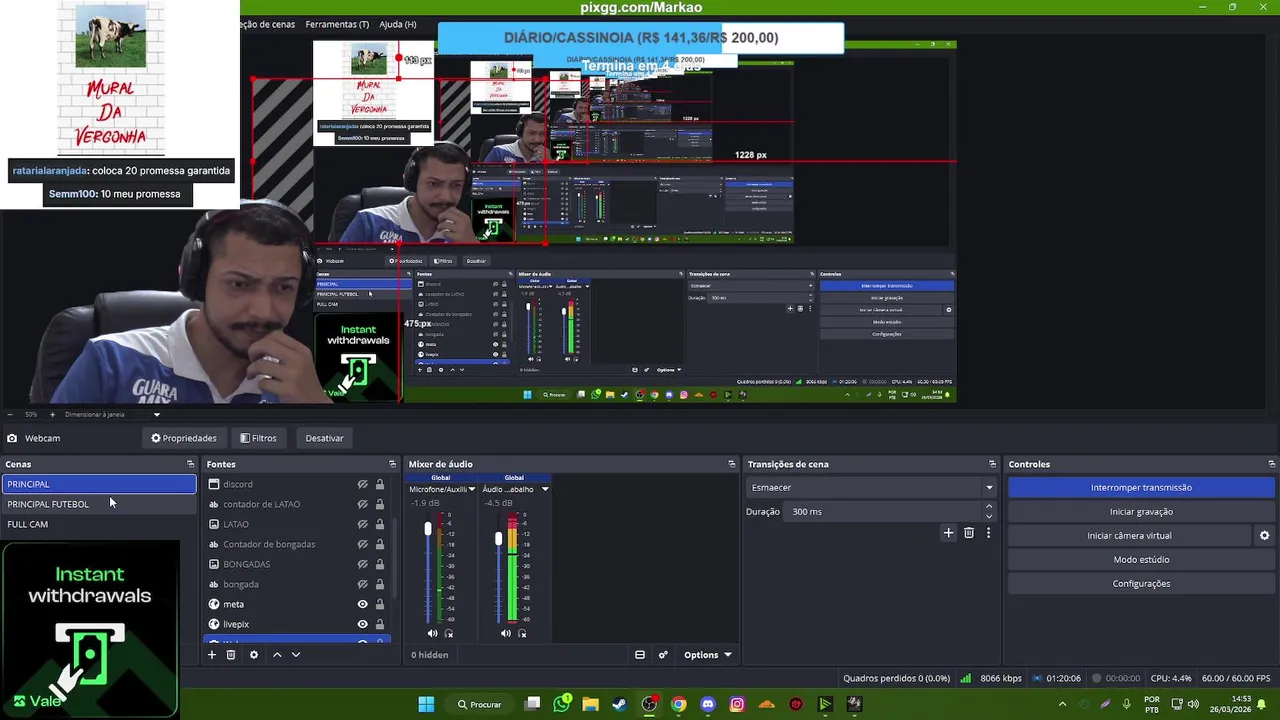This screenshot has height=720, width=1280.
Task: Open Discord from the taskbar
Action: coord(708,704)
